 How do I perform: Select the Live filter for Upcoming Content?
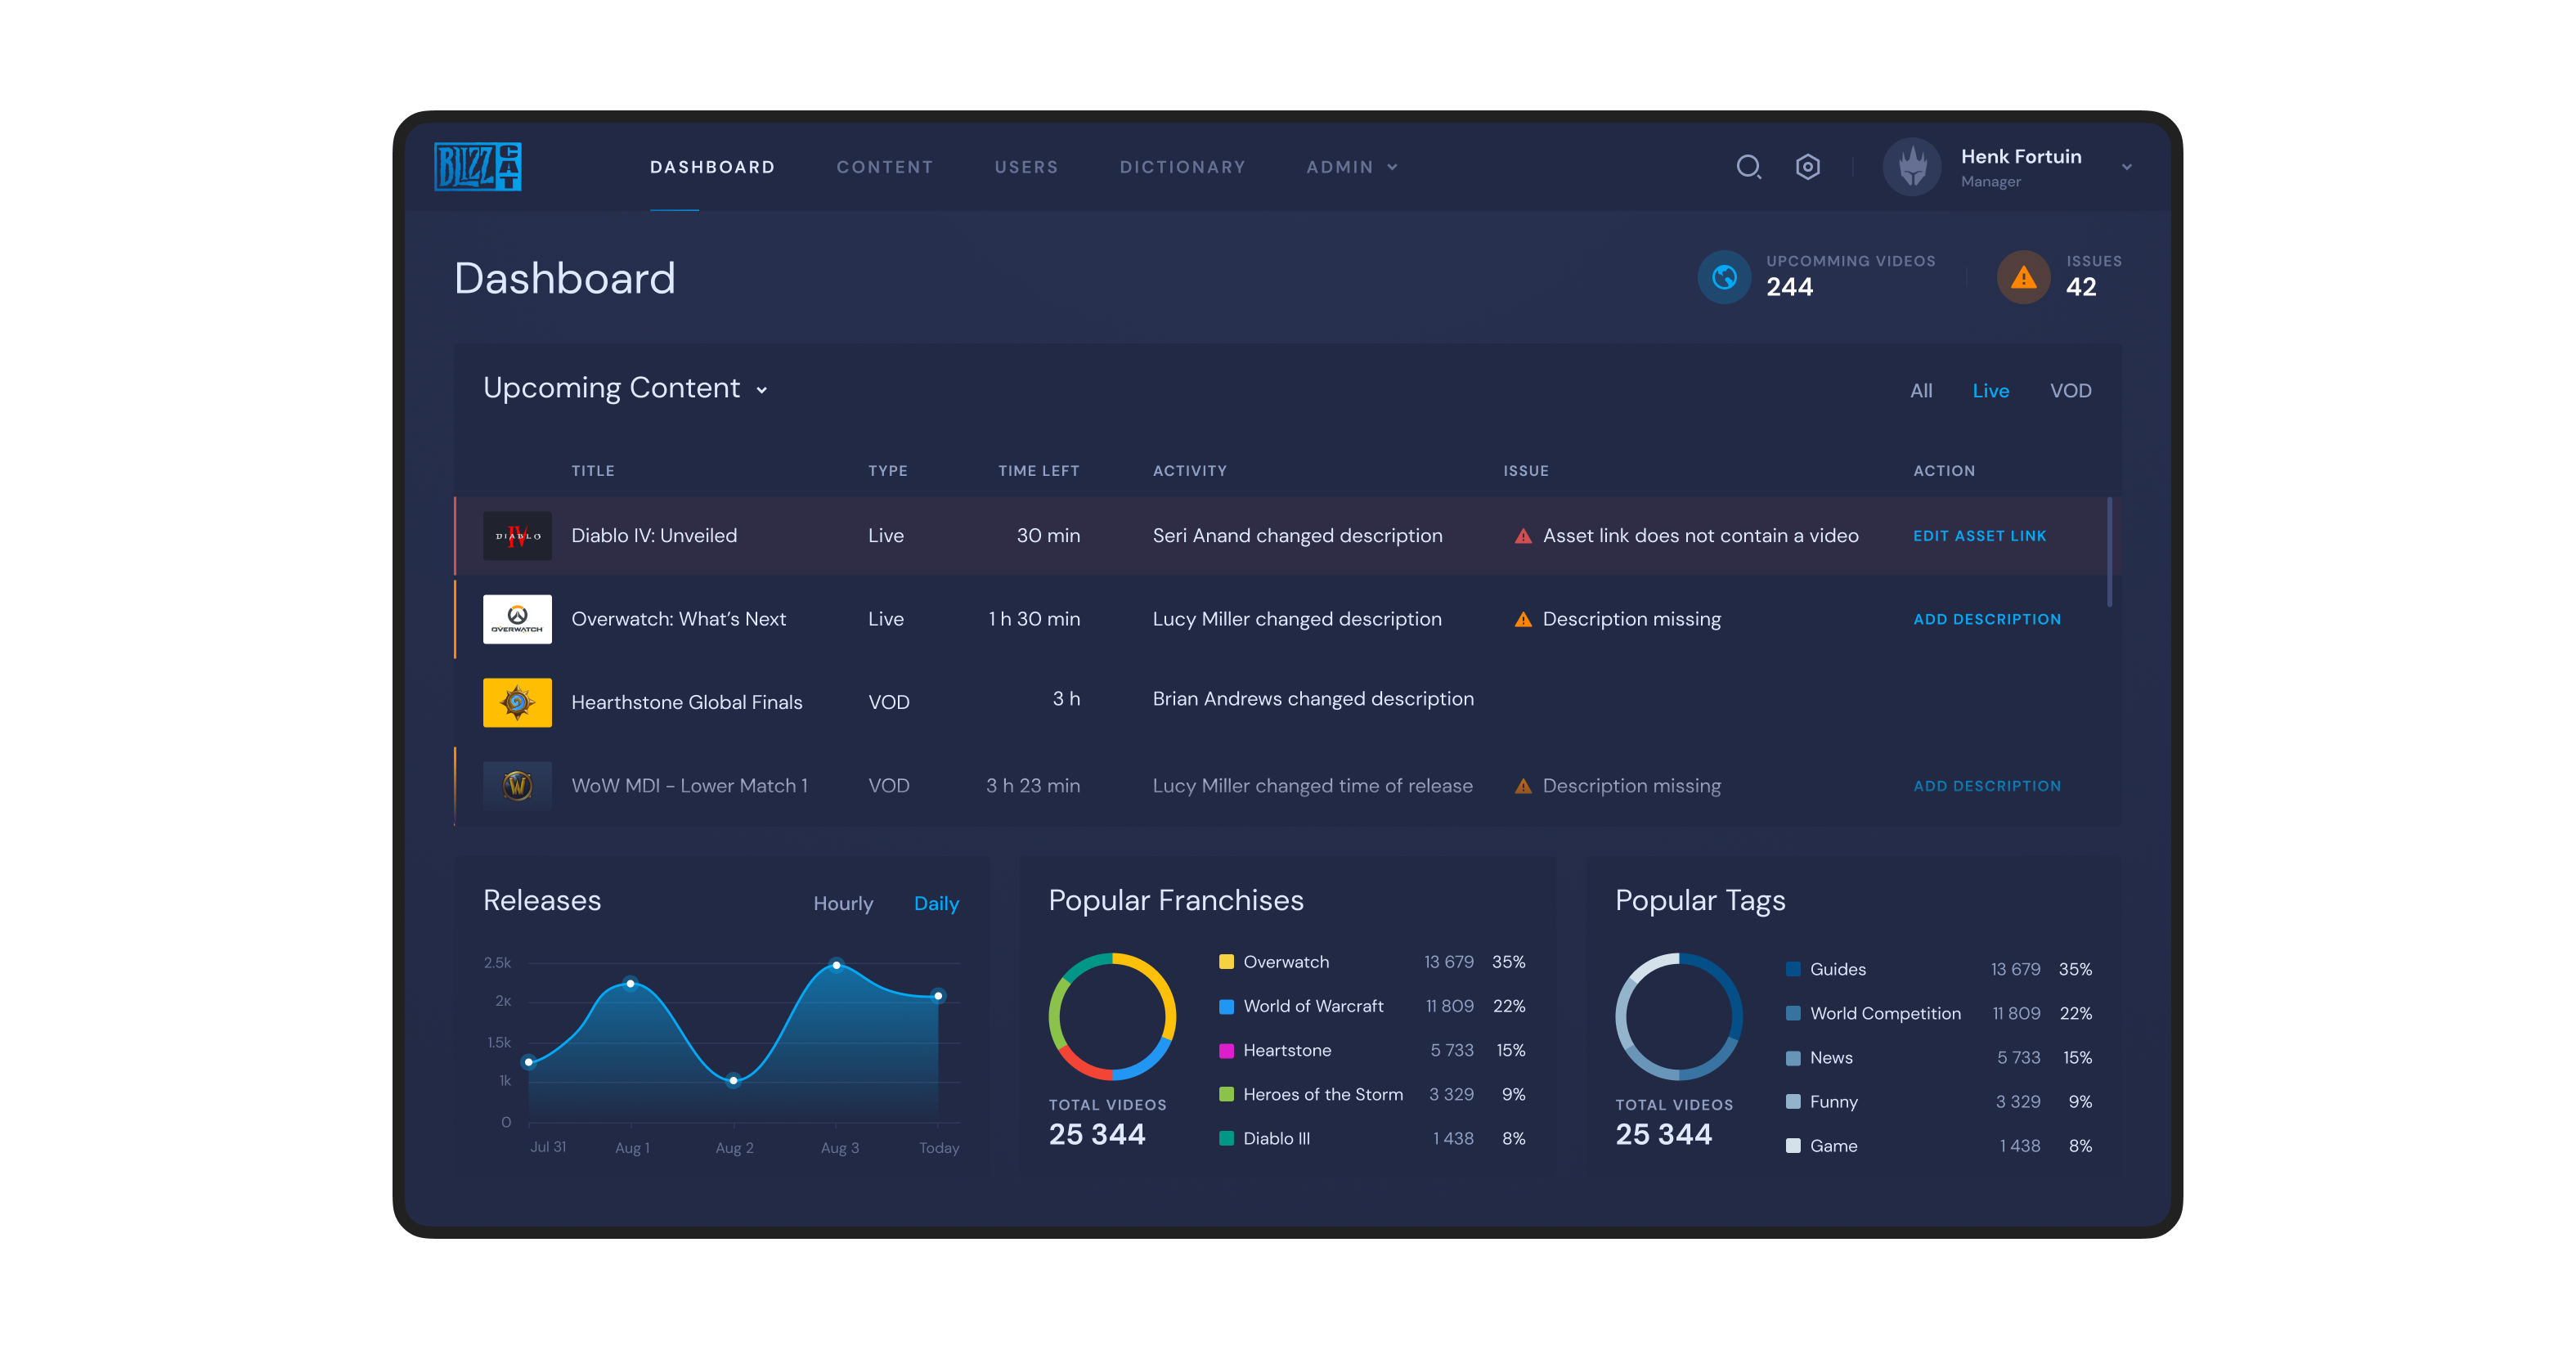(1991, 390)
